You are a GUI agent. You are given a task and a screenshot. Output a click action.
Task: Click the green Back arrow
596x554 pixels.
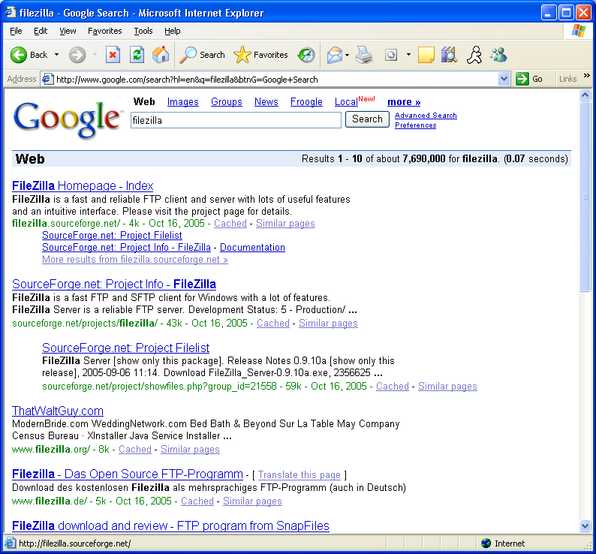[18, 55]
